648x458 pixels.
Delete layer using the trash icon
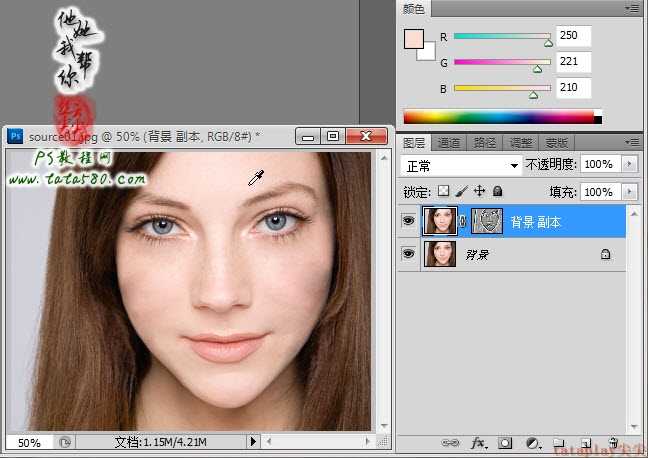point(614,443)
